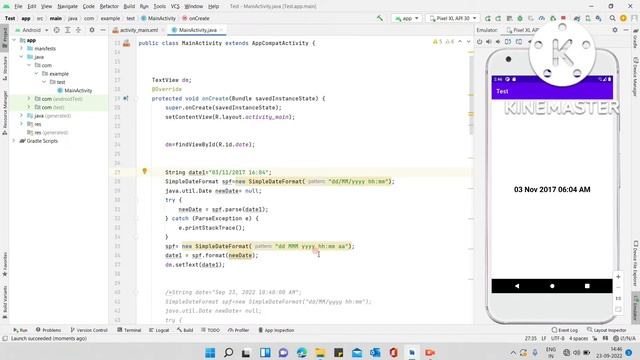The height and width of the screenshot is (360, 640).
Task: Open Emulator panel settings gear
Action: 615,30
